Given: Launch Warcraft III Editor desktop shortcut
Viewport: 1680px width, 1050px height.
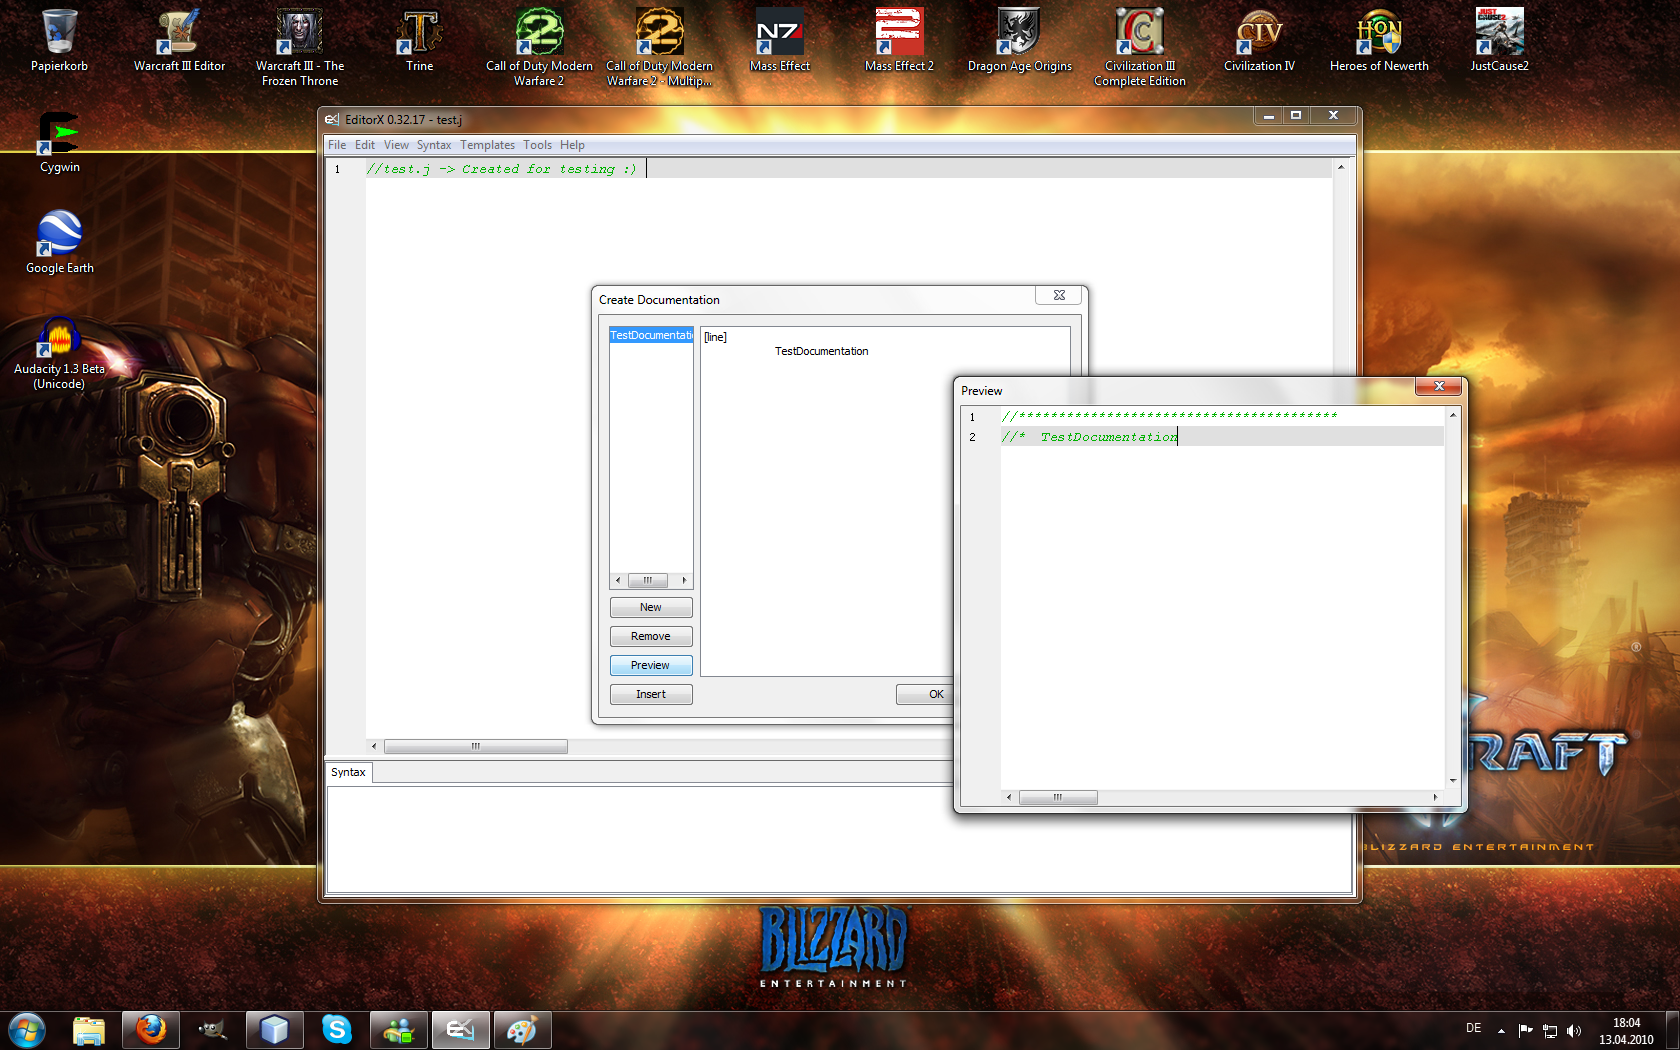Looking at the screenshot, I should click(x=180, y=40).
